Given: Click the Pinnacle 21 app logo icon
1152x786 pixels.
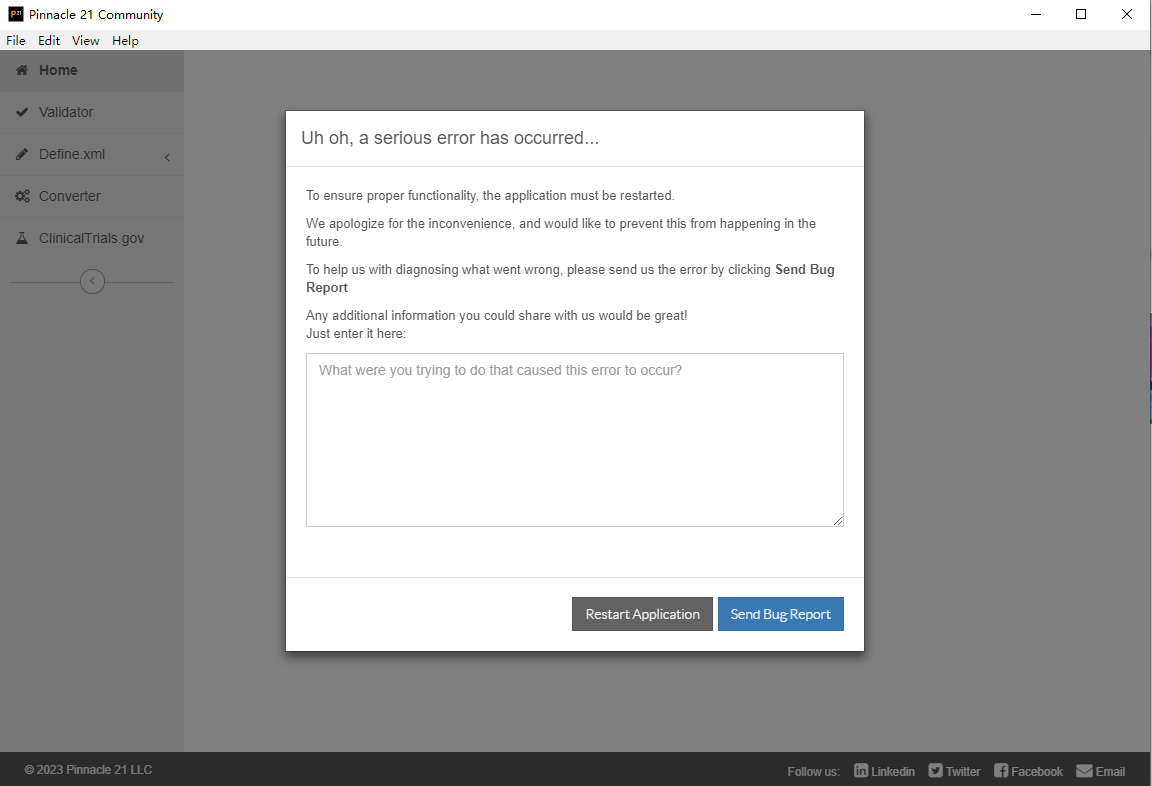Looking at the screenshot, I should pos(15,14).
